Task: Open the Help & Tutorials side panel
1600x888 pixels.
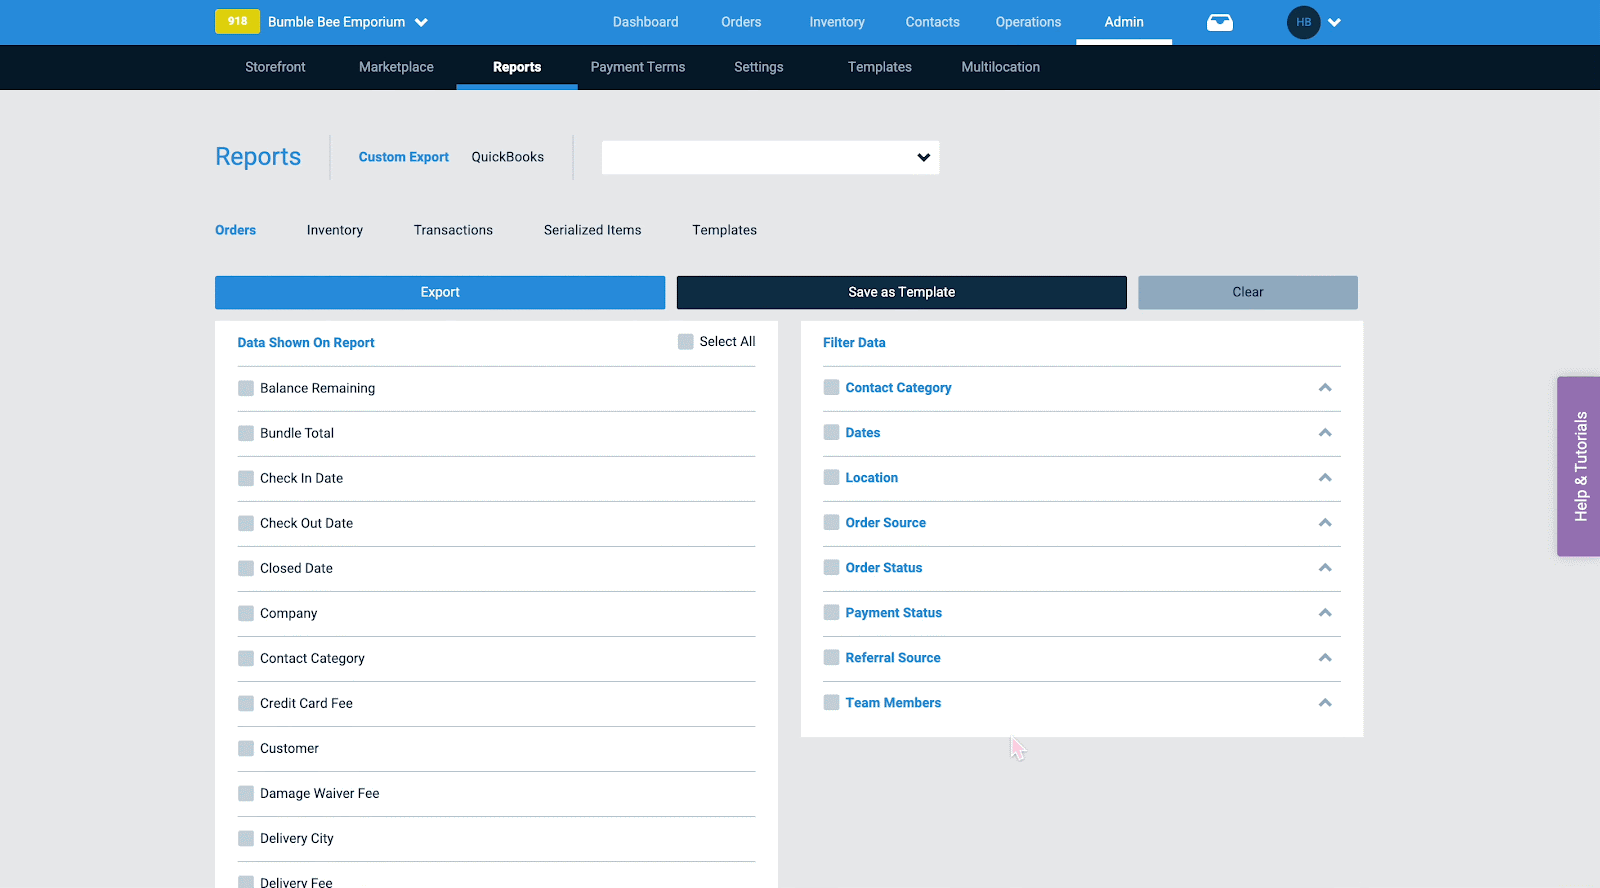Action: pyautogui.click(x=1579, y=466)
